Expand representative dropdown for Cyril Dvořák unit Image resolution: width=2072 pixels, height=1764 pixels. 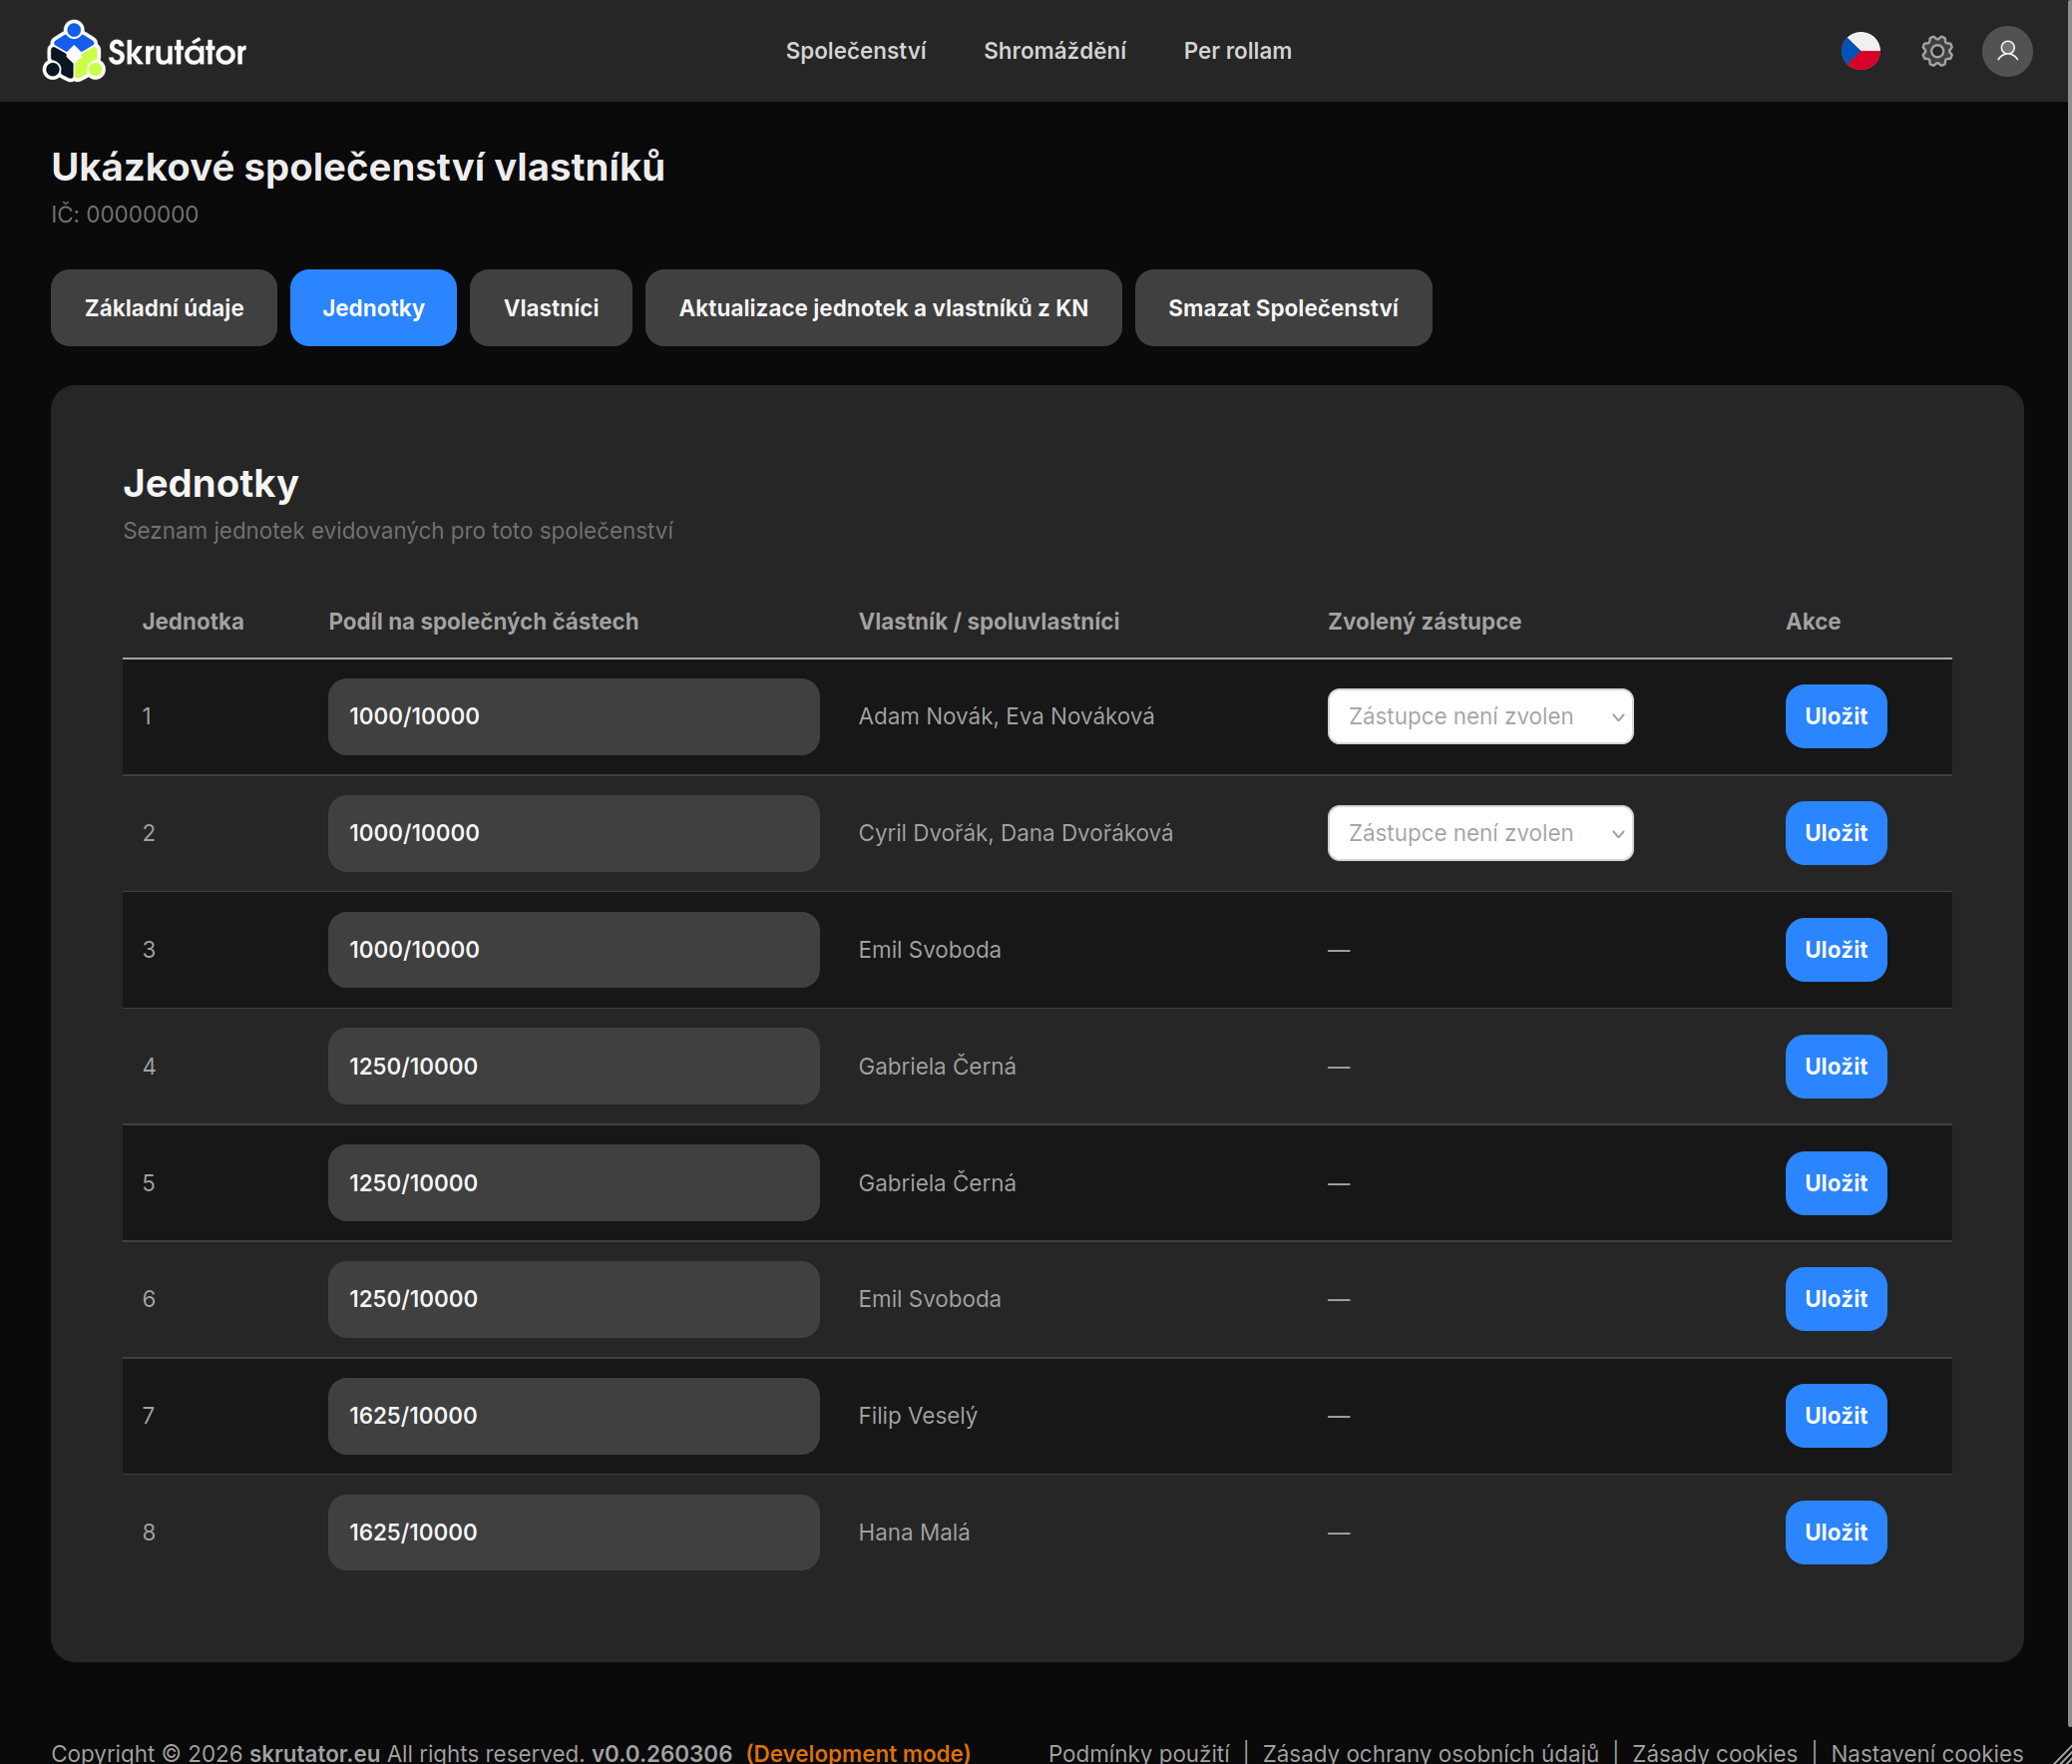click(1480, 833)
